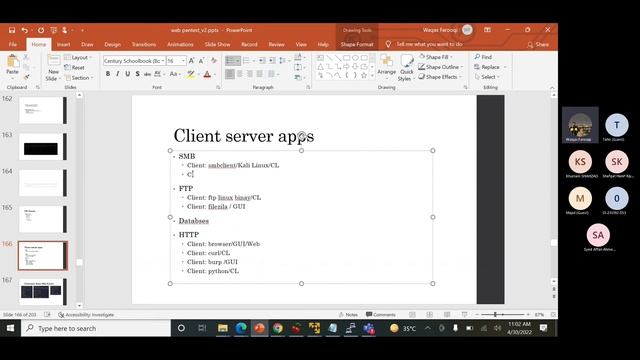Switch to the Slide Show tab
The width and height of the screenshot is (640, 360).
(x=218, y=44)
